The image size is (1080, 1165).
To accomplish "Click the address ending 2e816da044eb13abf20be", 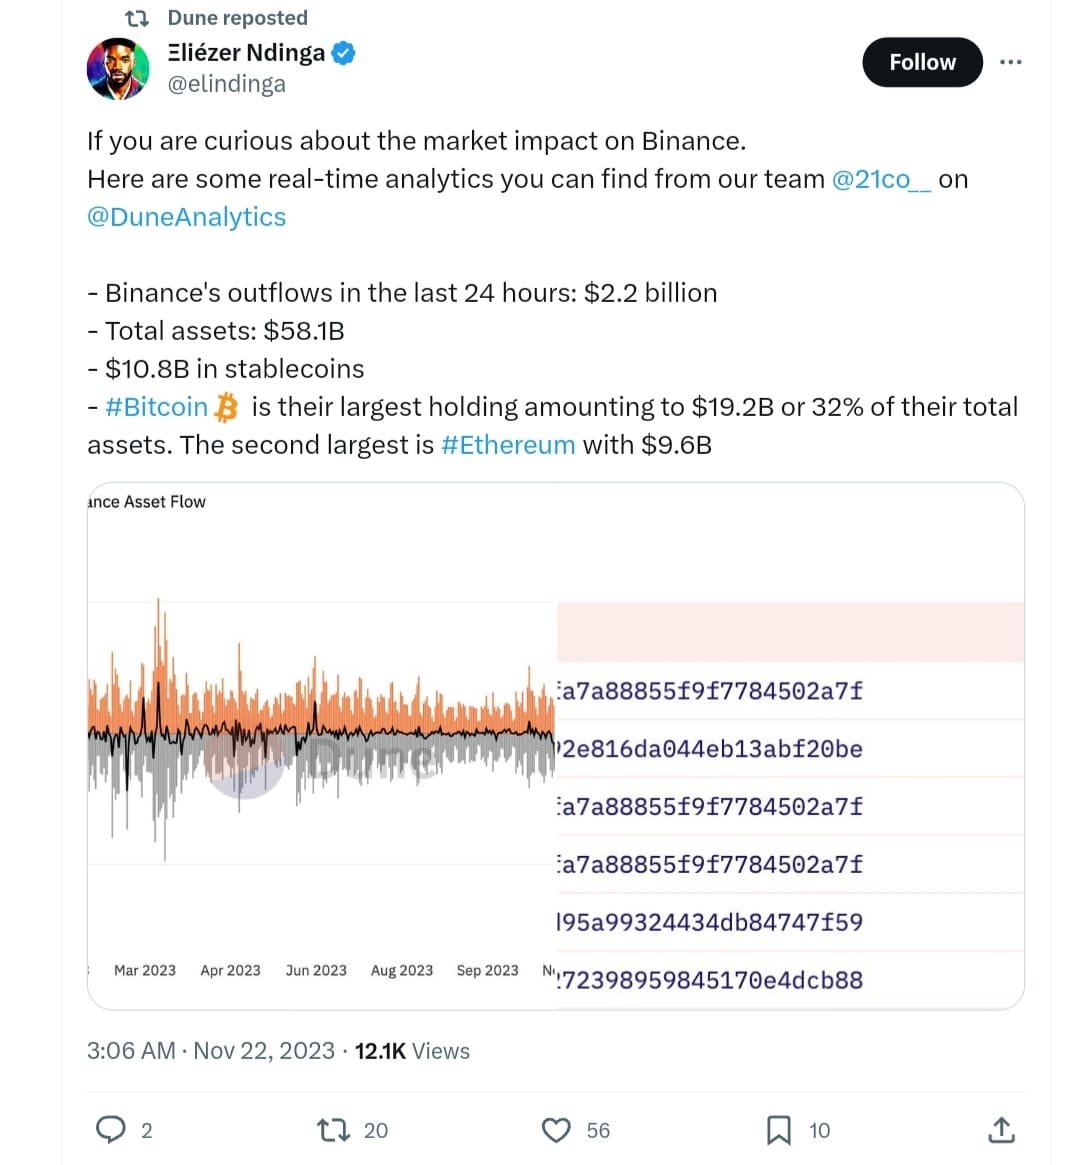I will [x=712, y=749].
